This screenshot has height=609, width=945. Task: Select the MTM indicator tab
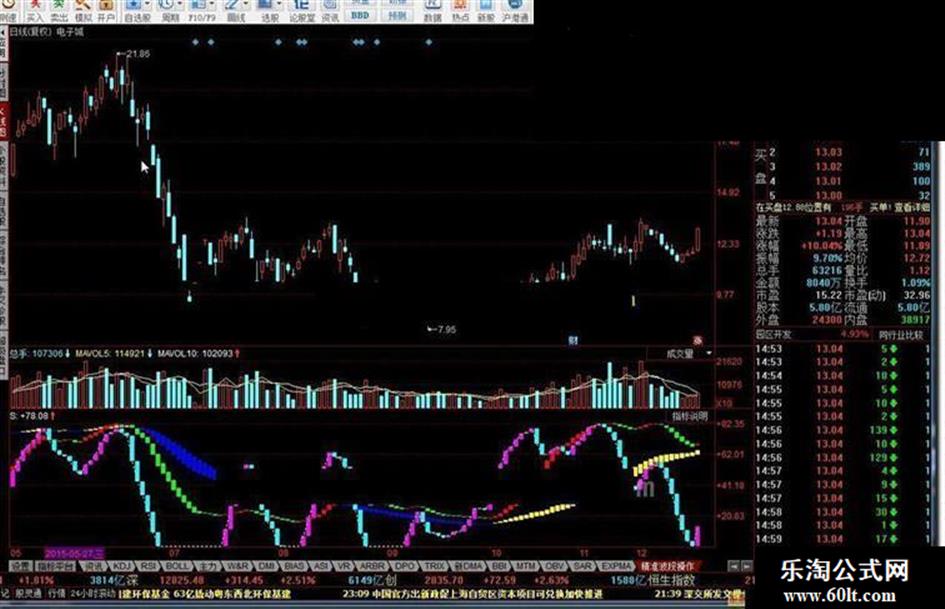coord(526,566)
